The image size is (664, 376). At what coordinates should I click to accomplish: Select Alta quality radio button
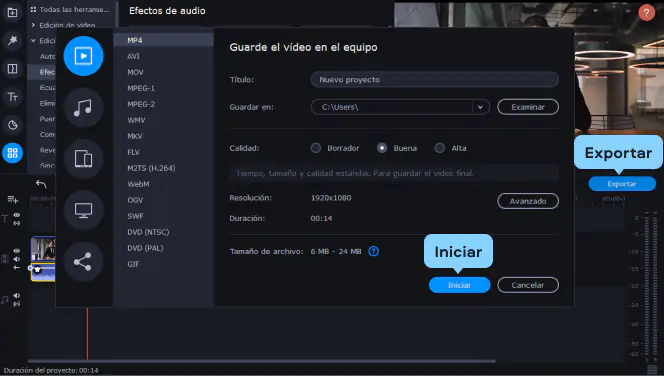pos(440,148)
